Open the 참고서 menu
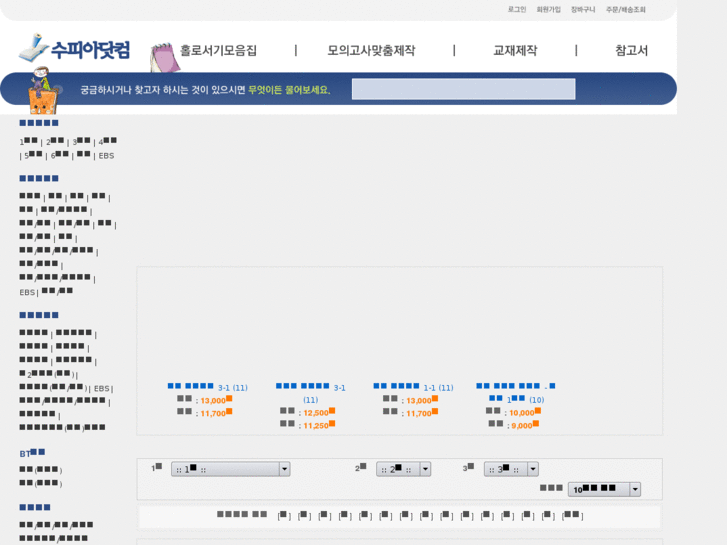Image resolution: width=727 pixels, height=545 pixels. point(631,50)
